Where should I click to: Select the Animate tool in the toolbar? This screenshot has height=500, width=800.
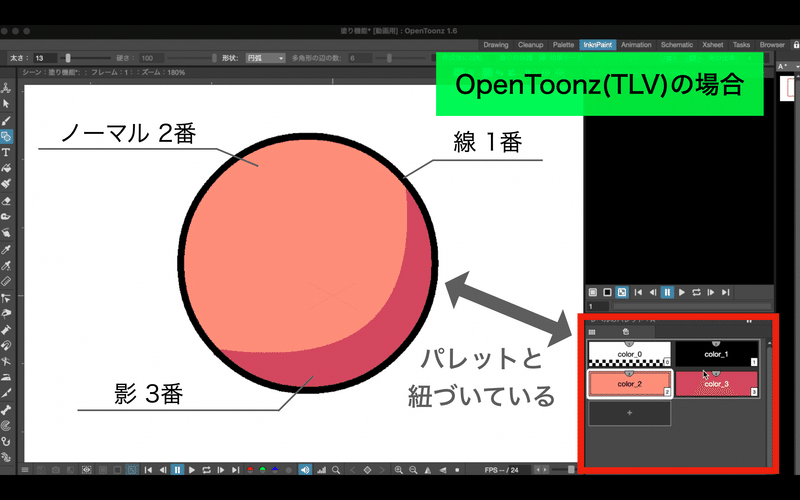click(x=6, y=88)
